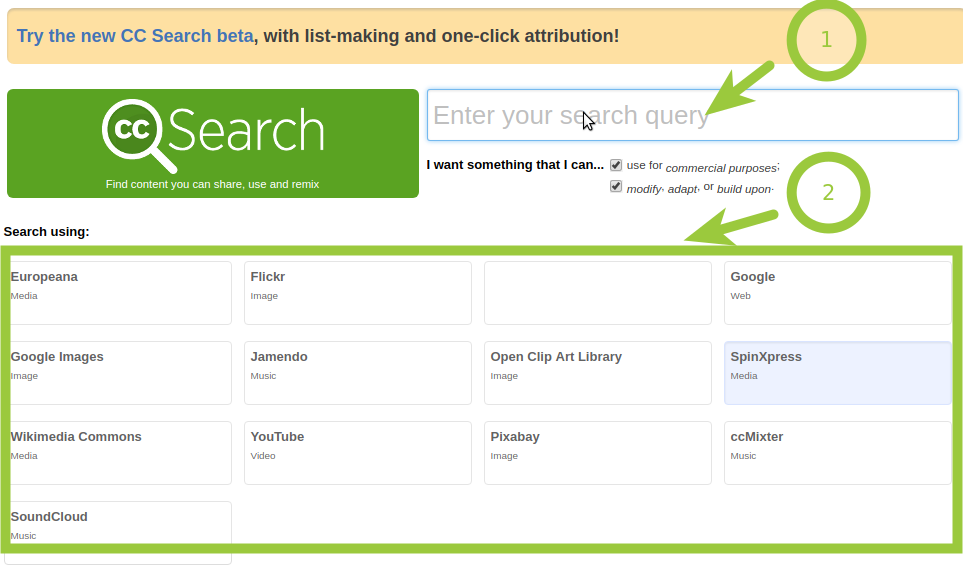Click the blank search source tile
The image size is (963, 581).
[598, 293]
